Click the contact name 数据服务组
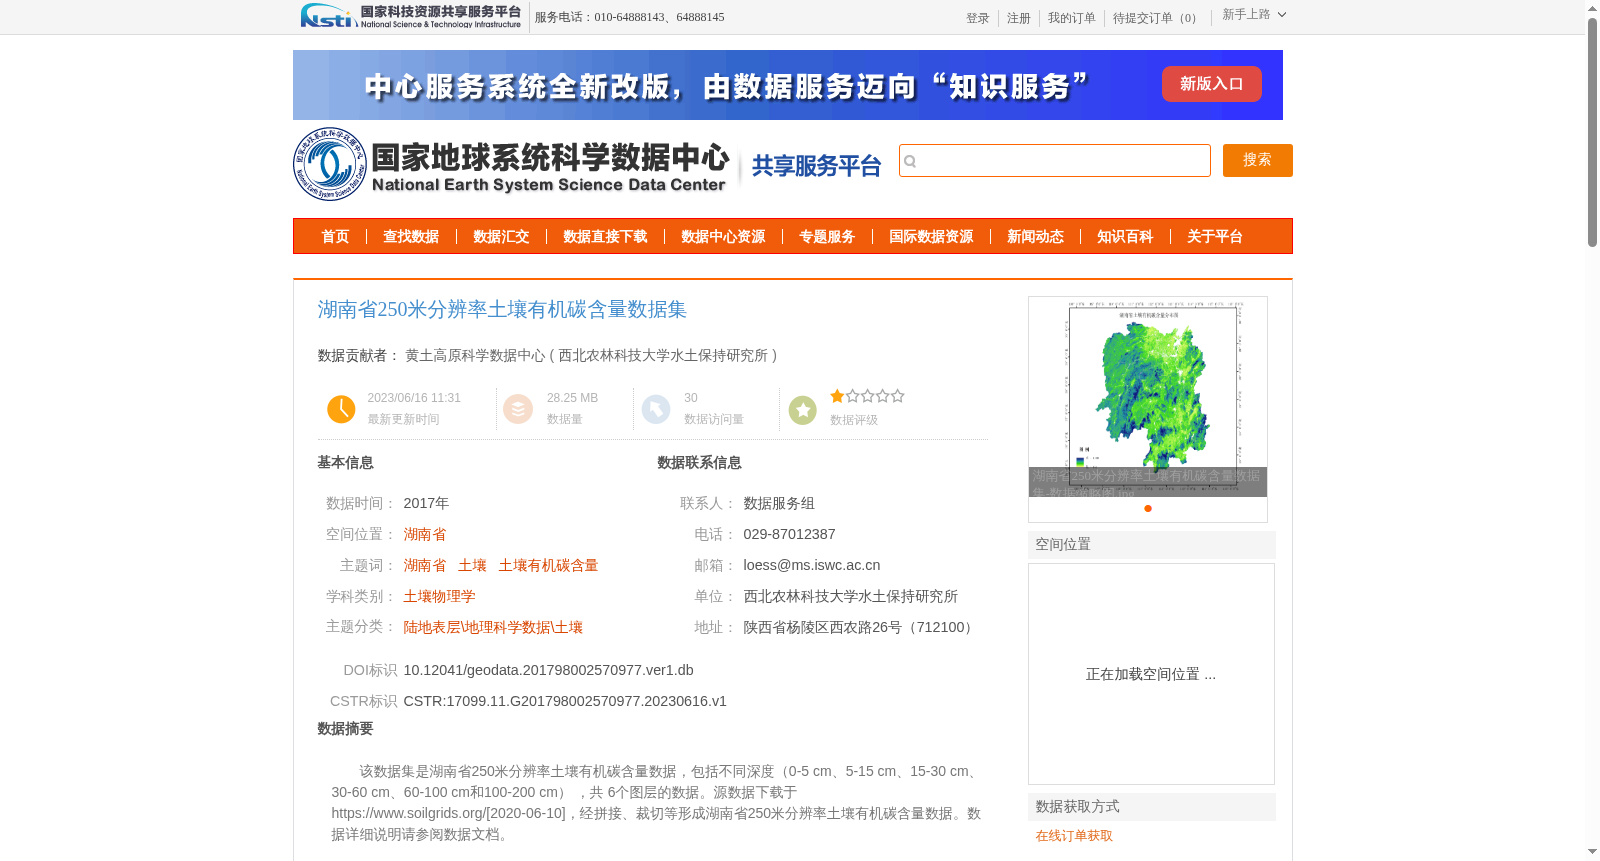The image size is (1600, 861). click(x=779, y=503)
